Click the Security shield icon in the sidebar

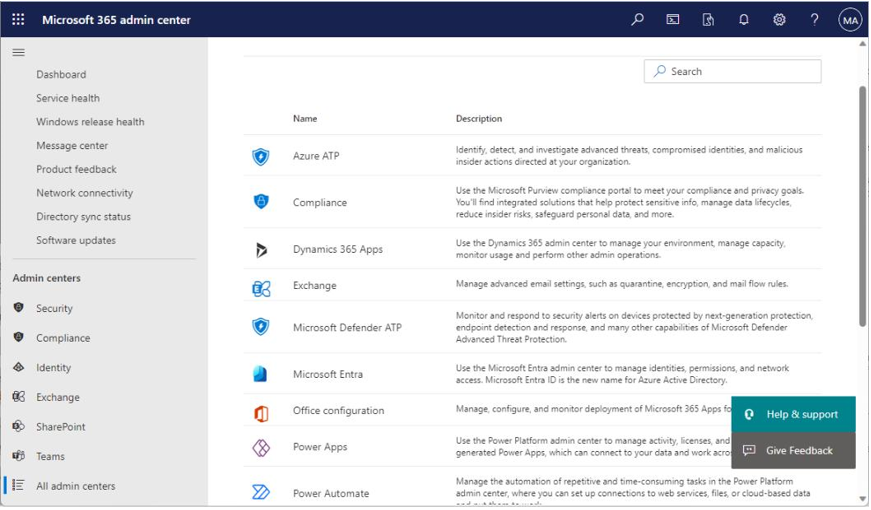(x=18, y=307)
